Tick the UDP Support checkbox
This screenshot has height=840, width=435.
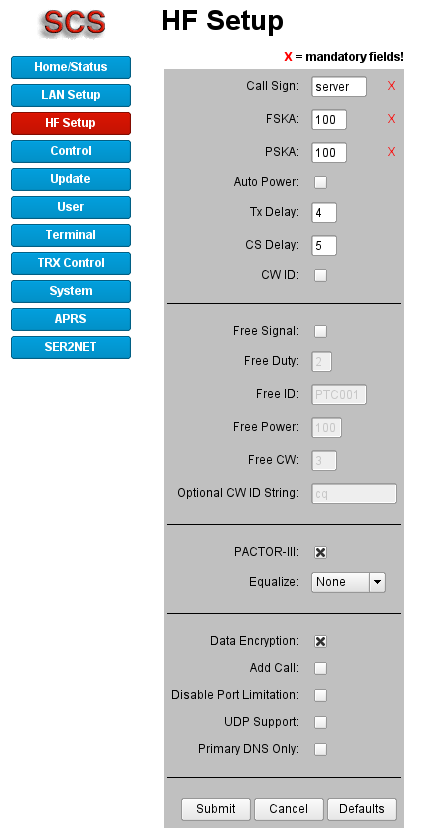pos(320,723)
